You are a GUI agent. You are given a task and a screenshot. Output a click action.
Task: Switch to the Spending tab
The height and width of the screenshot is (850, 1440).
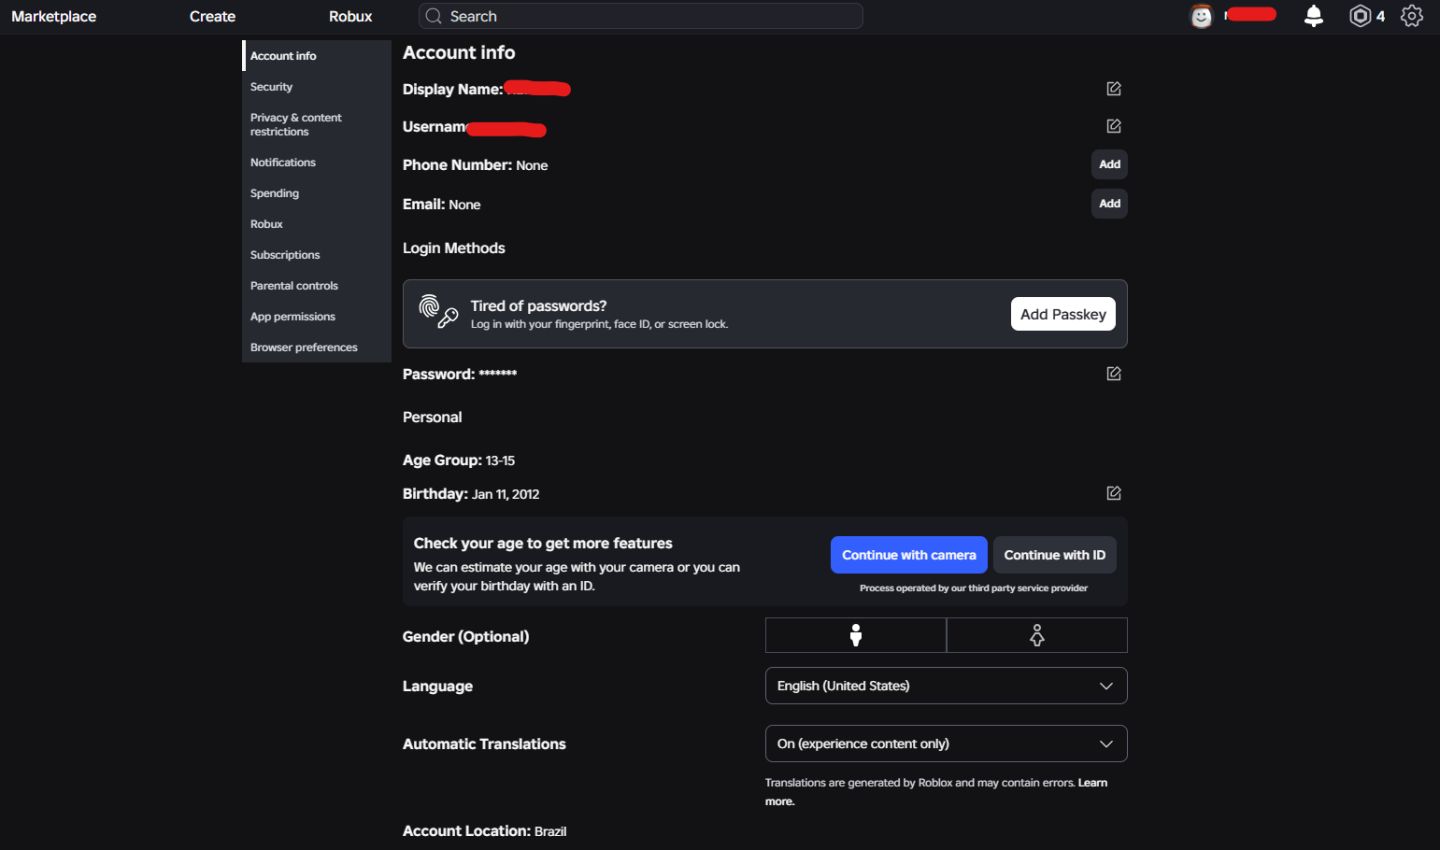316,193
